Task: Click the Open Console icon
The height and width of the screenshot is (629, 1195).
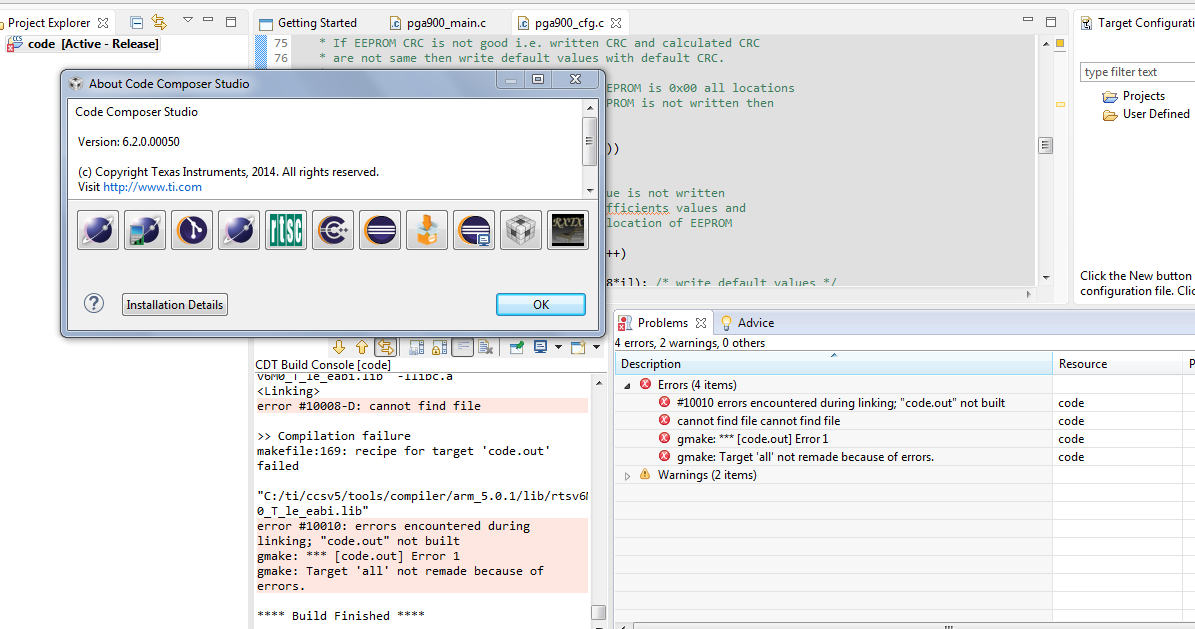Action: (578, 348)
